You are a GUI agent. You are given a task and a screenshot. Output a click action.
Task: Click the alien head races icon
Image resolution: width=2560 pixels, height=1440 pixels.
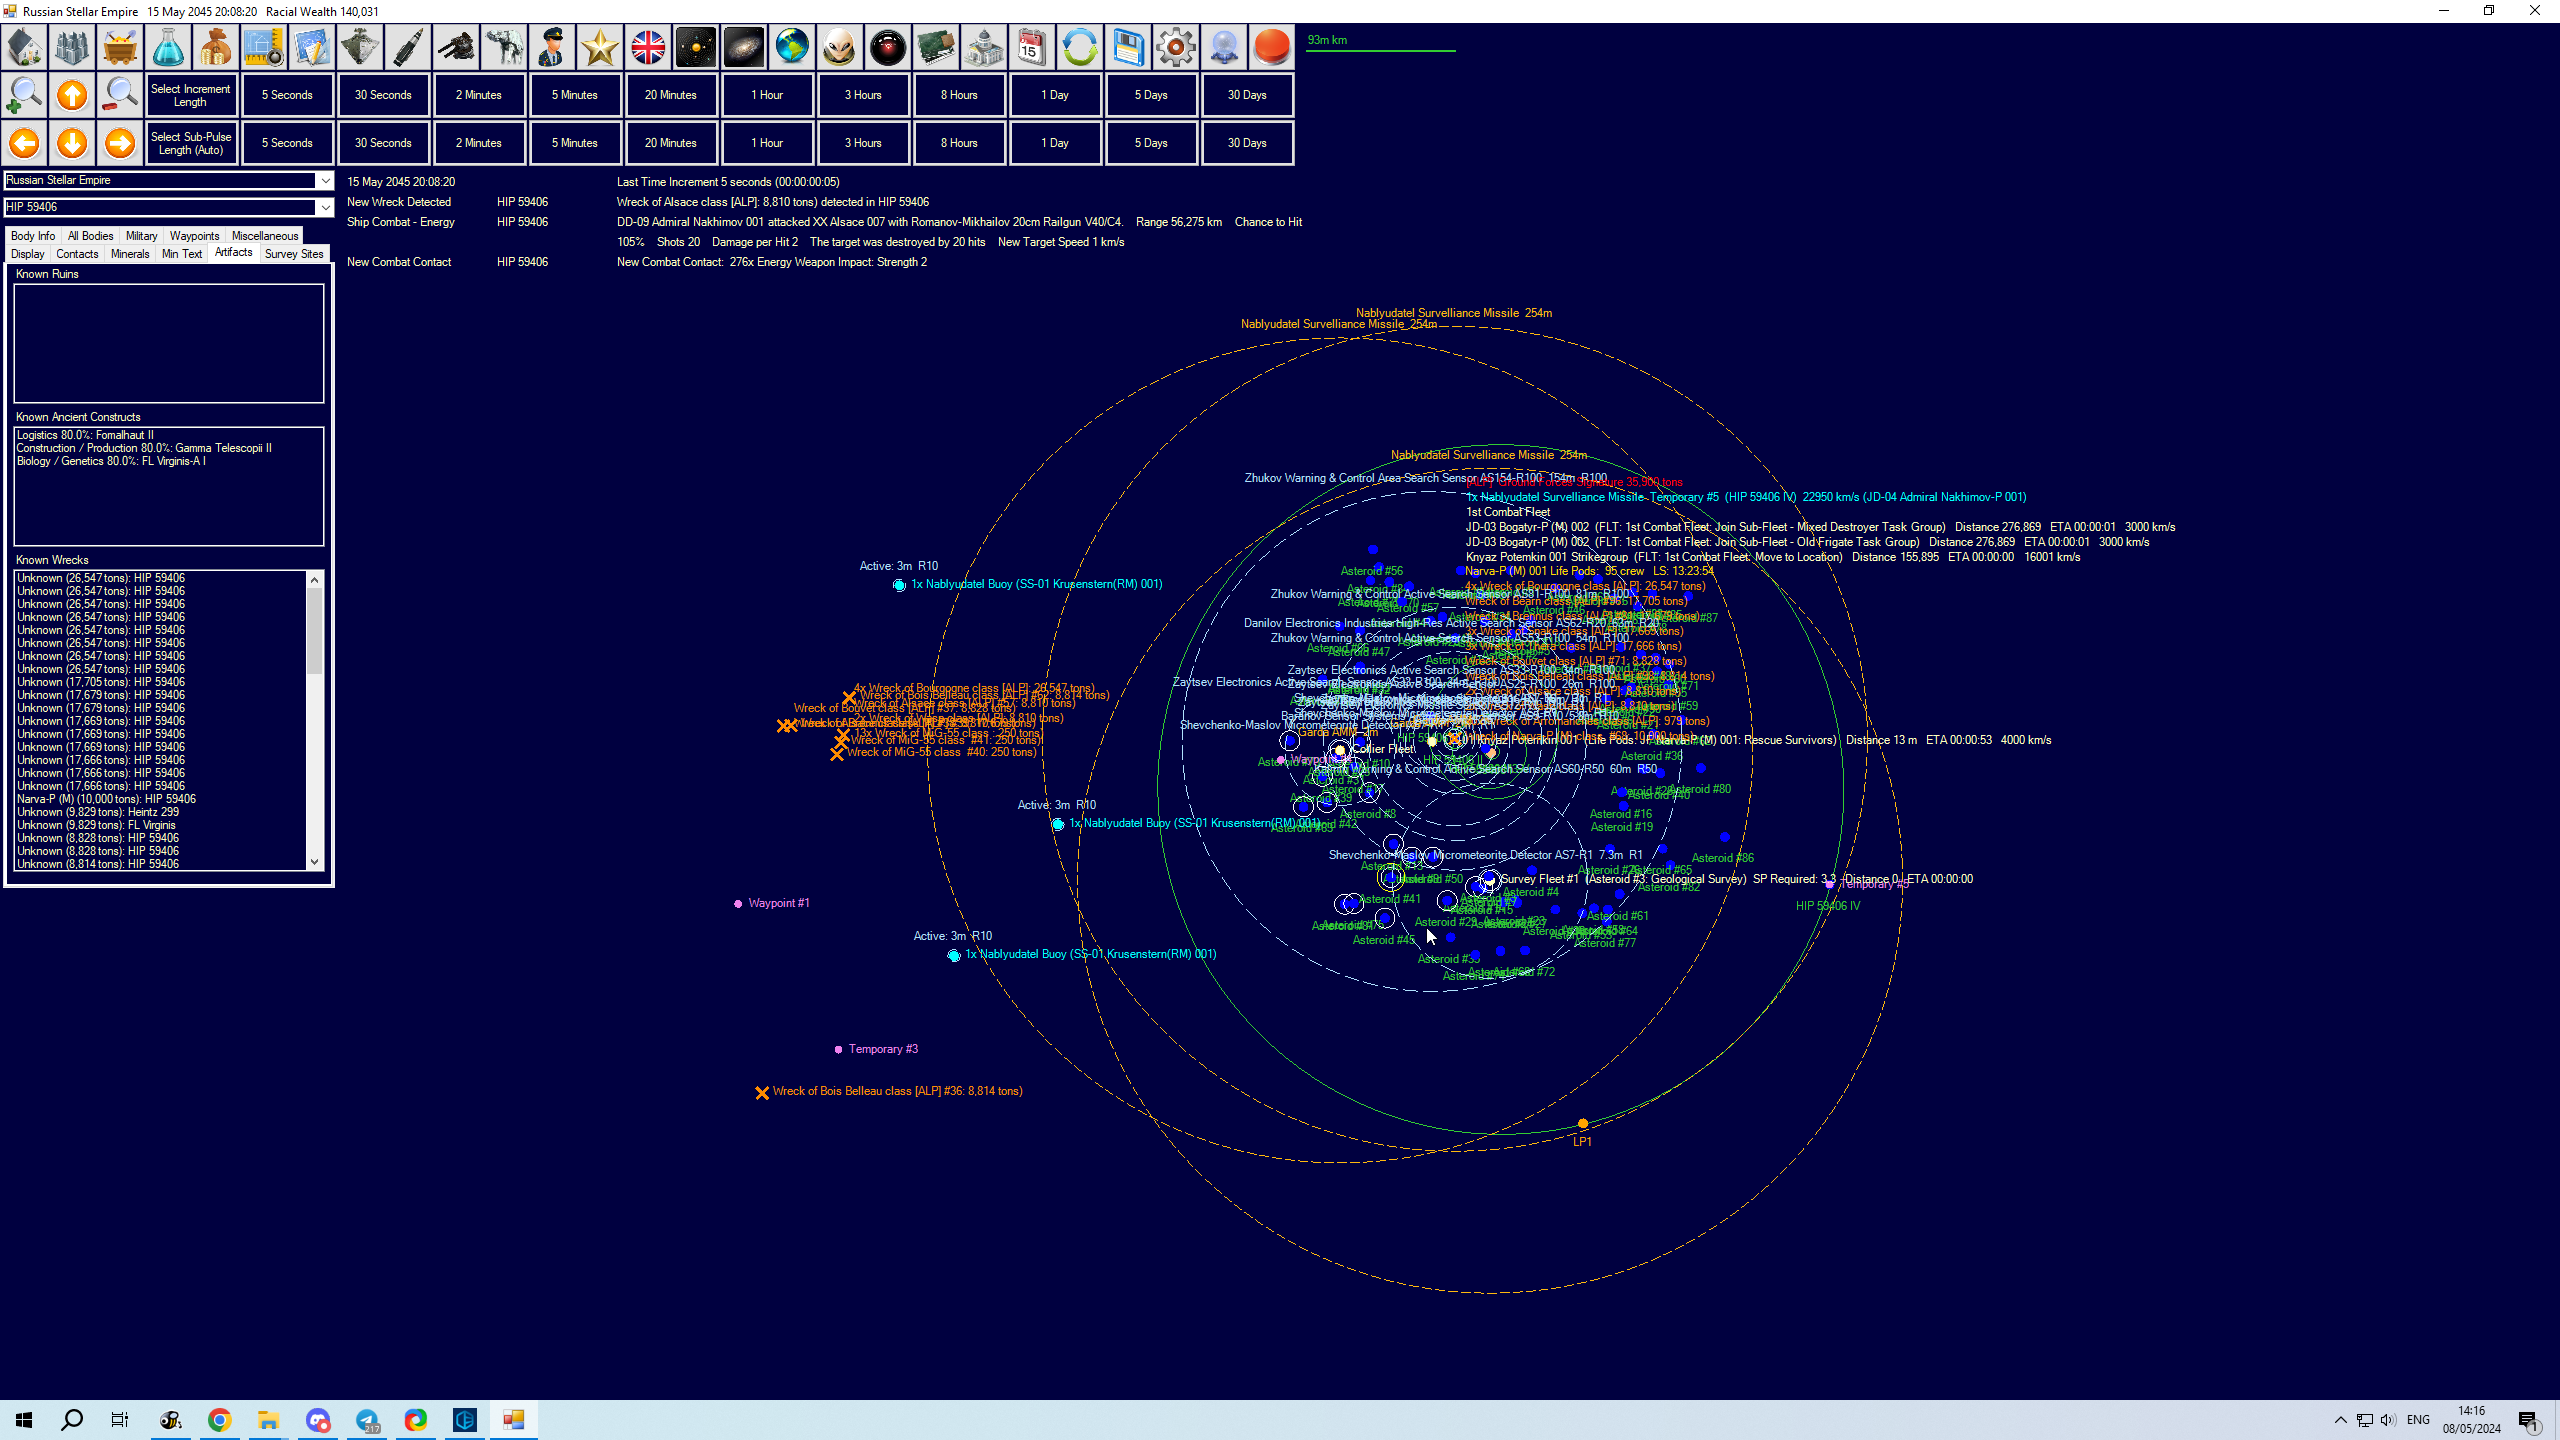[840, 47]
